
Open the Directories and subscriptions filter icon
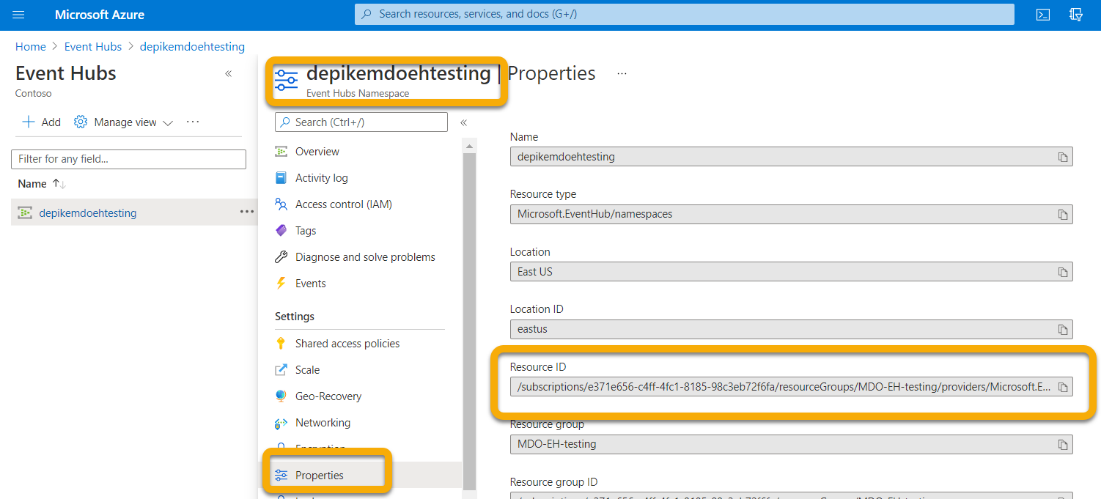click(x=1075, y=15)
